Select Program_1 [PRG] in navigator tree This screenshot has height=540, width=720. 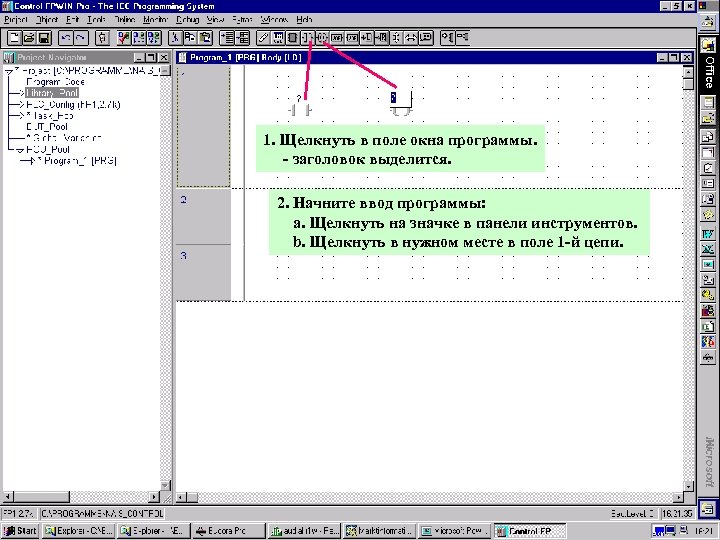(77, 161)
